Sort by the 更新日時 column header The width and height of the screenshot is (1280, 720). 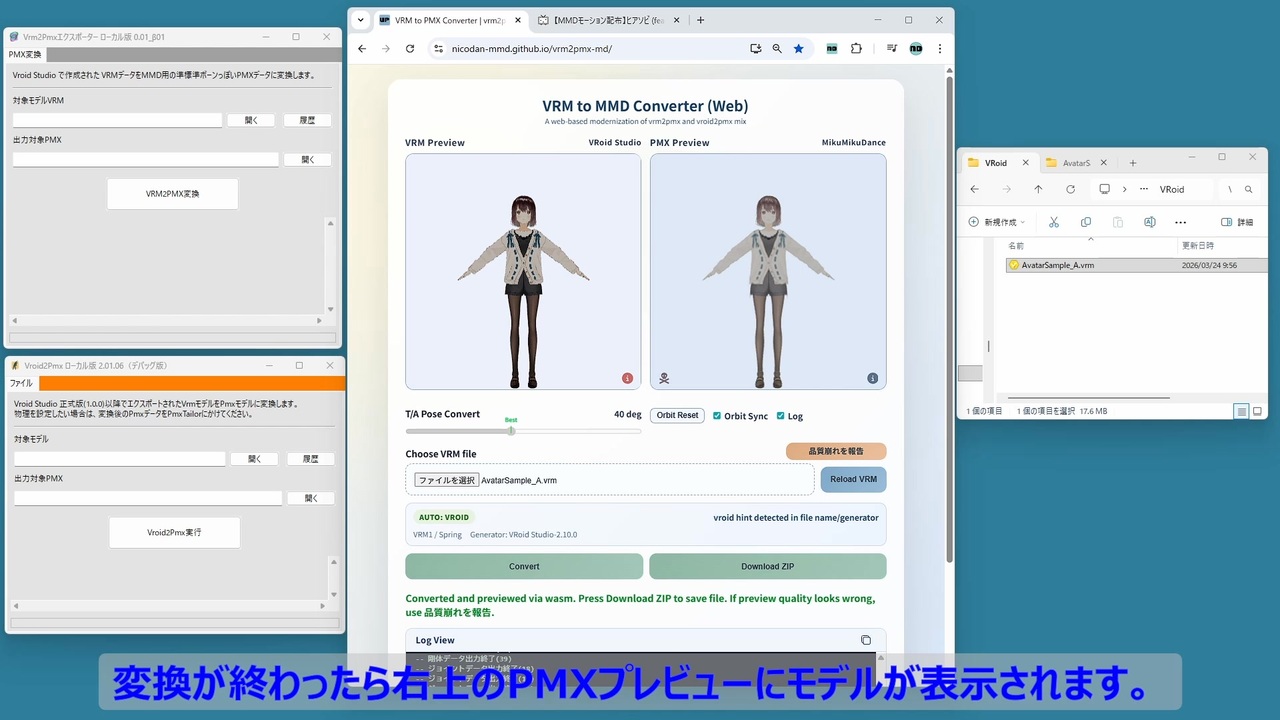coord(1198,245)
